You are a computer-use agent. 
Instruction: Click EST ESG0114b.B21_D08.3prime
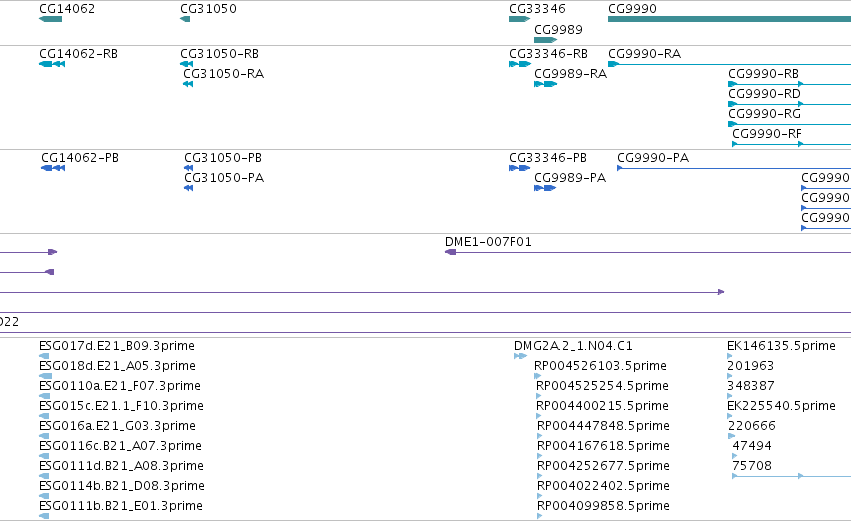(x=122, y=486)
